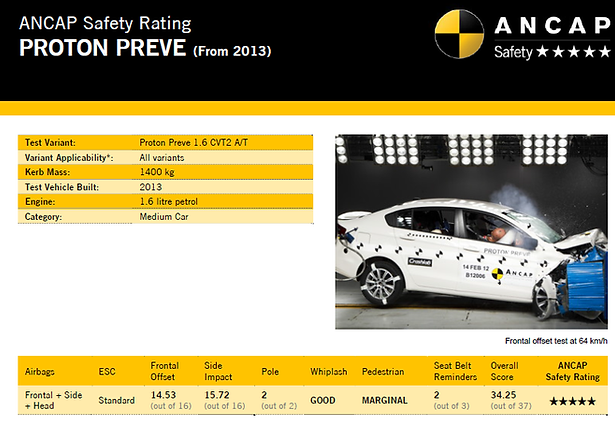The height and width of the screenshot is (426, 615).
Task: Click the Pole score '2 (out of 2)'
Action: click(x=279, y=400)
